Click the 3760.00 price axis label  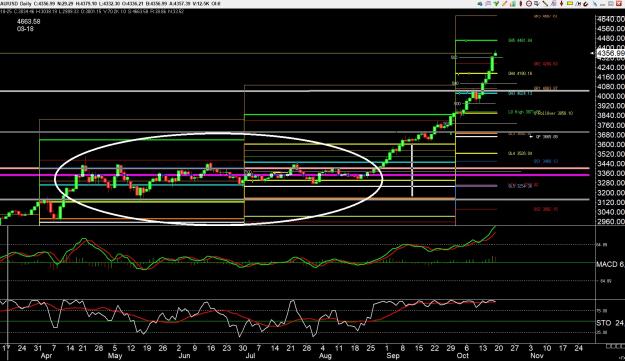point(611,125)
